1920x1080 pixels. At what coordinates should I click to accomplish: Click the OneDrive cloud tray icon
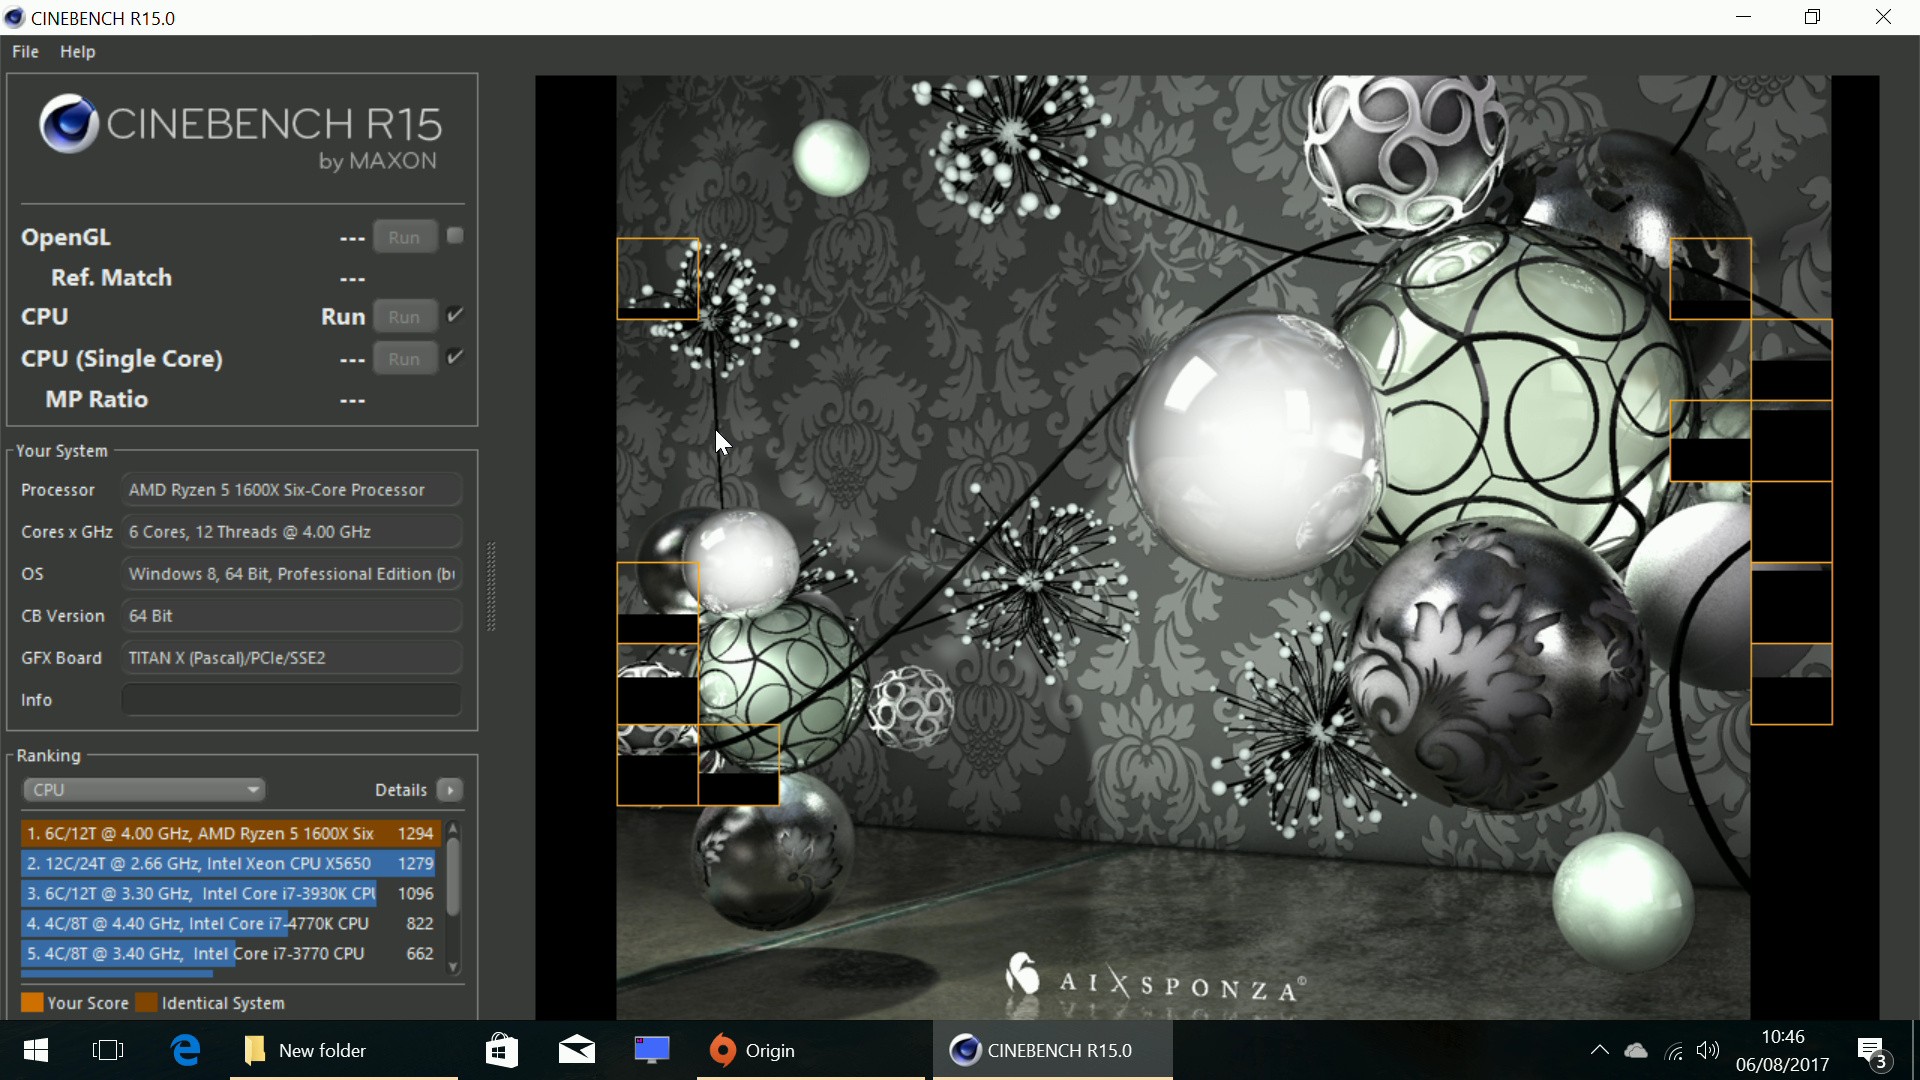click(1636, 1050)
